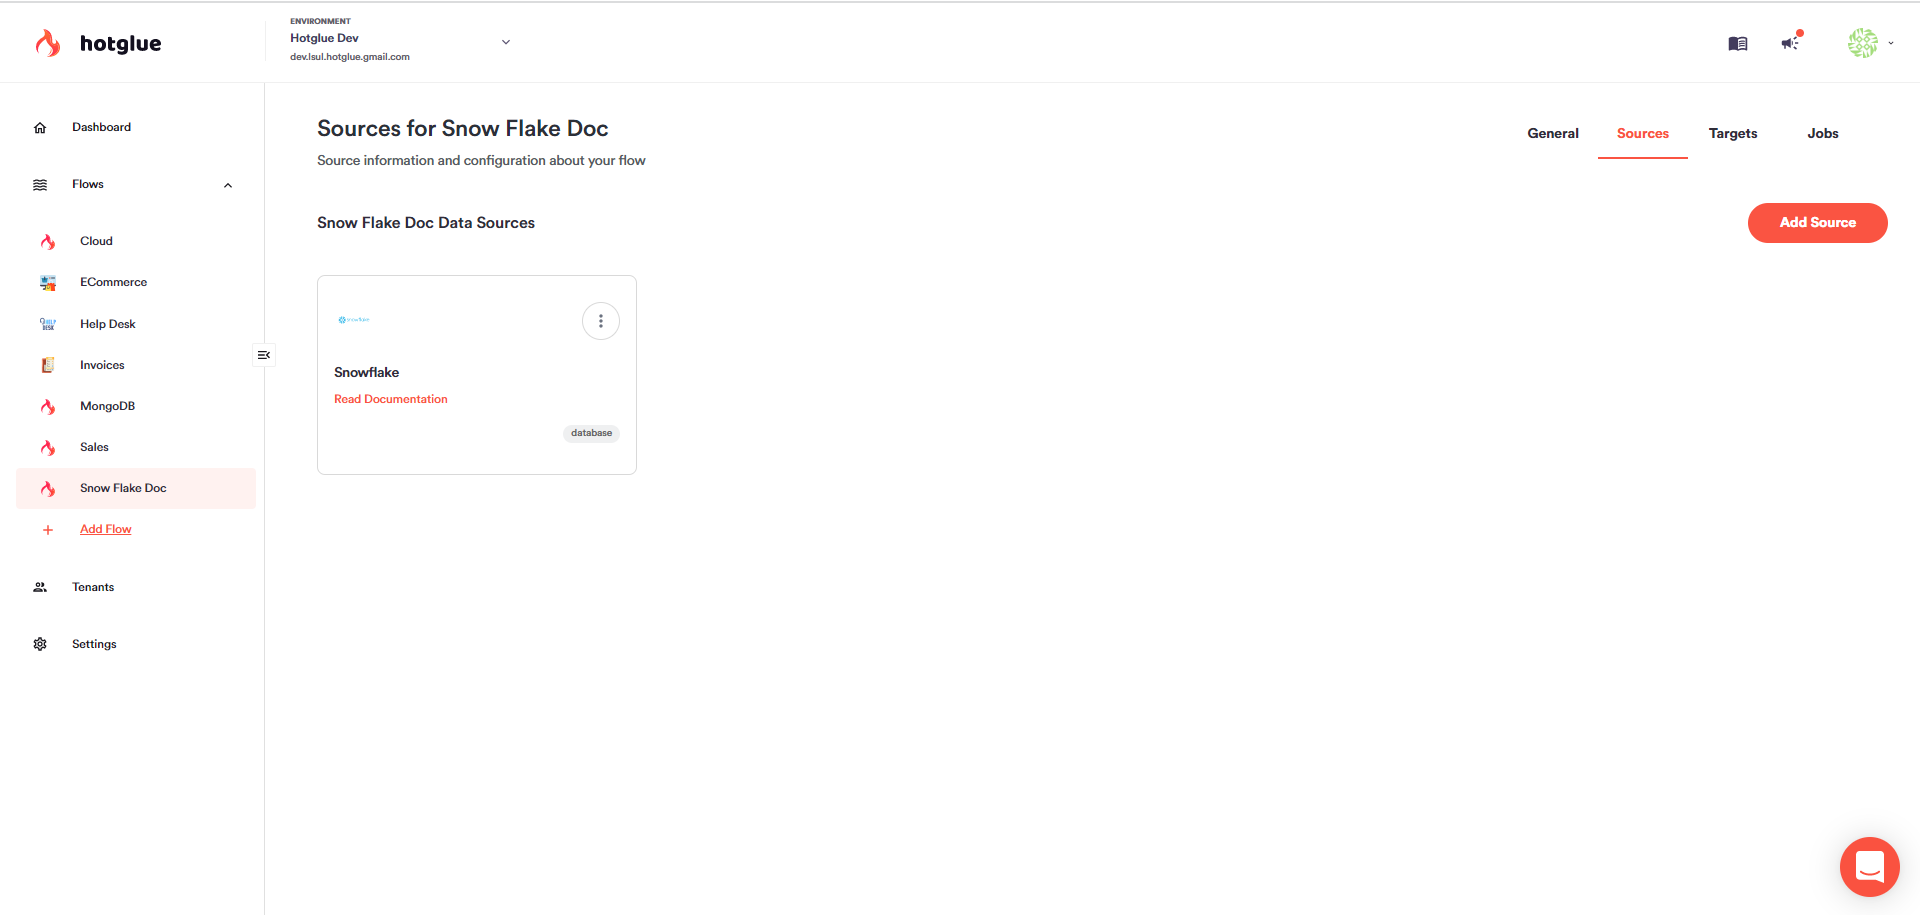Click the plus icon beside Add Flow
This screenshot has width=1920, height=915.
tap(48, 530)
